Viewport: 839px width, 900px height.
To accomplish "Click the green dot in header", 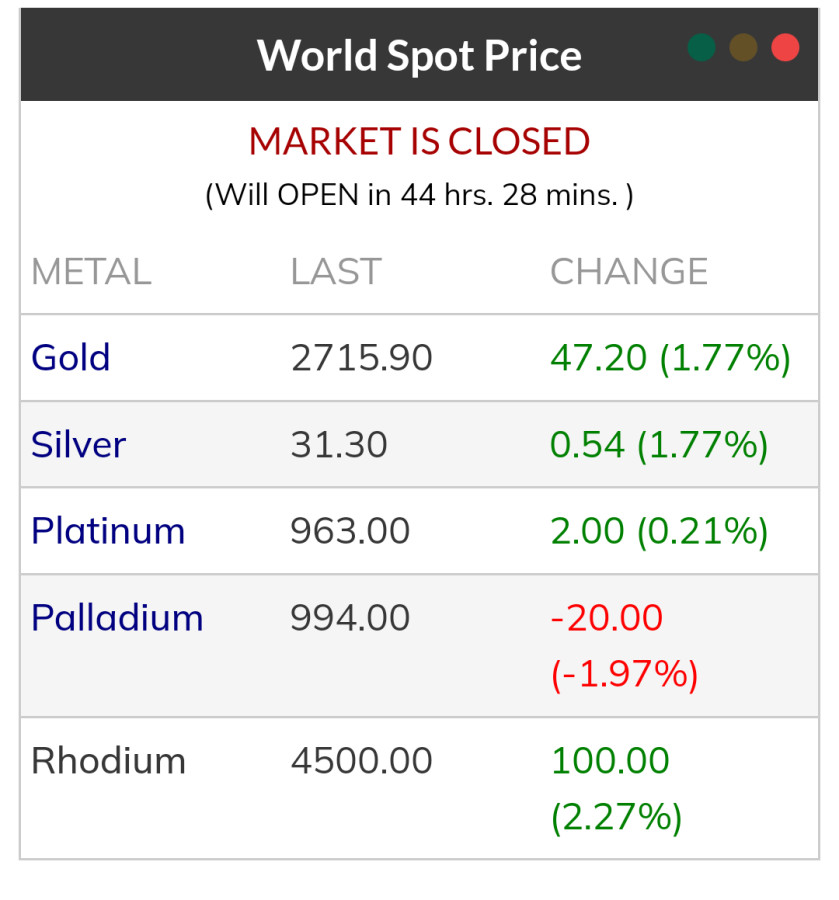I will click(701, 47).
